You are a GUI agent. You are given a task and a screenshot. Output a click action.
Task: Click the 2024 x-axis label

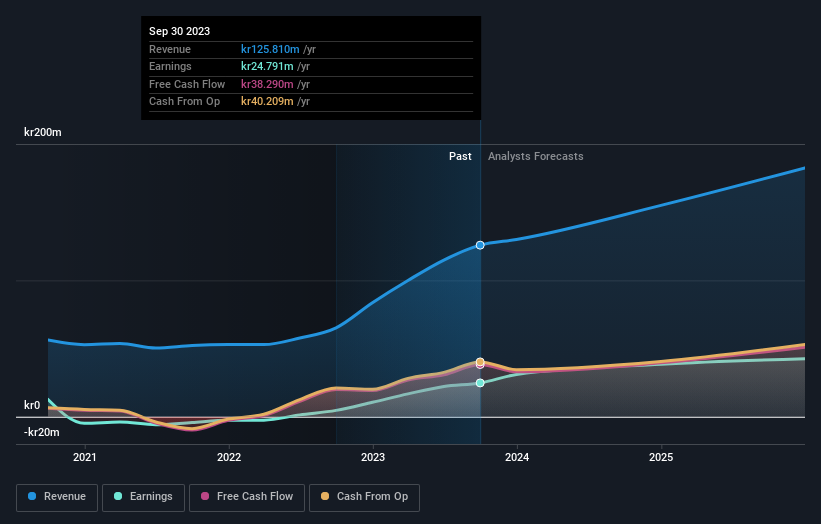click(517, 457)
